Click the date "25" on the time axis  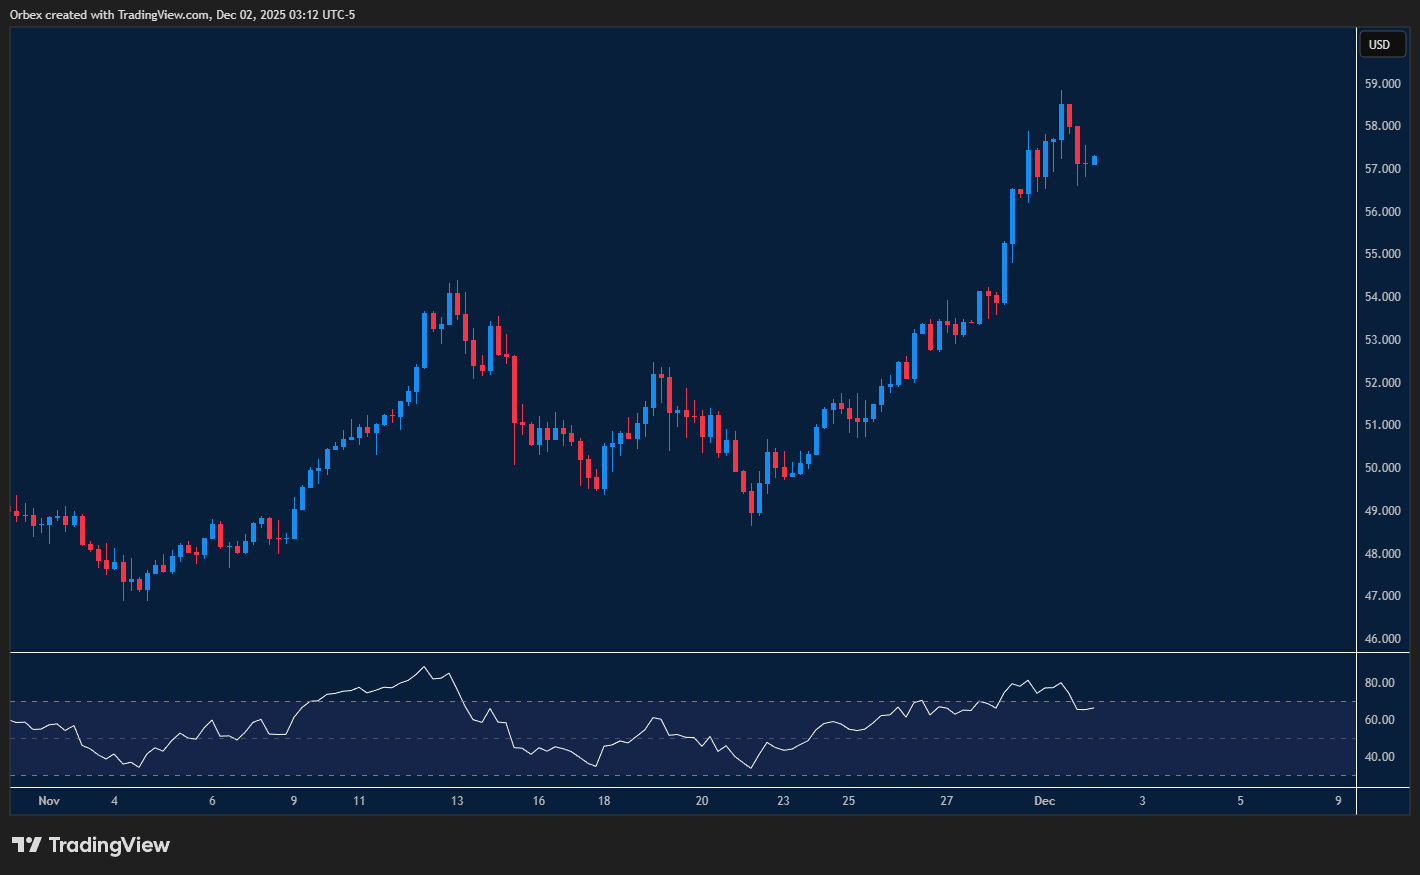pyautogui.click(x=848, y=801)
